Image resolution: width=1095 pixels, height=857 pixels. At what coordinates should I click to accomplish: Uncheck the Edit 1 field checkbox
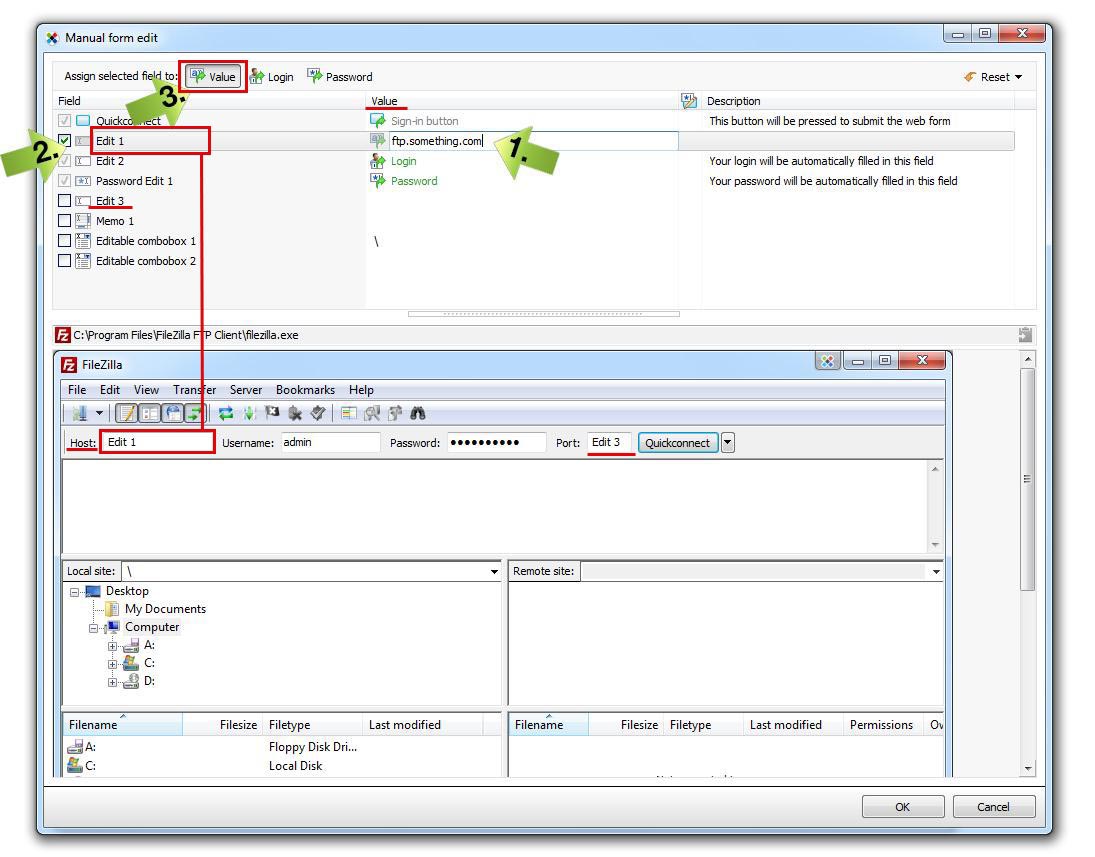pos(64,141)
